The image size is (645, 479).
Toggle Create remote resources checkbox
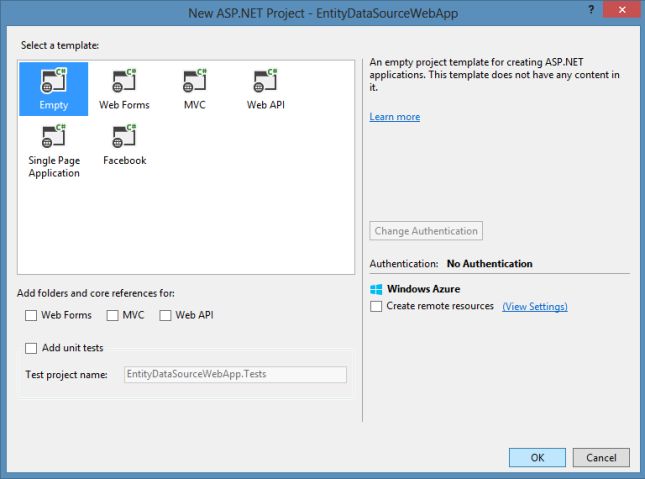pos(376,307)
